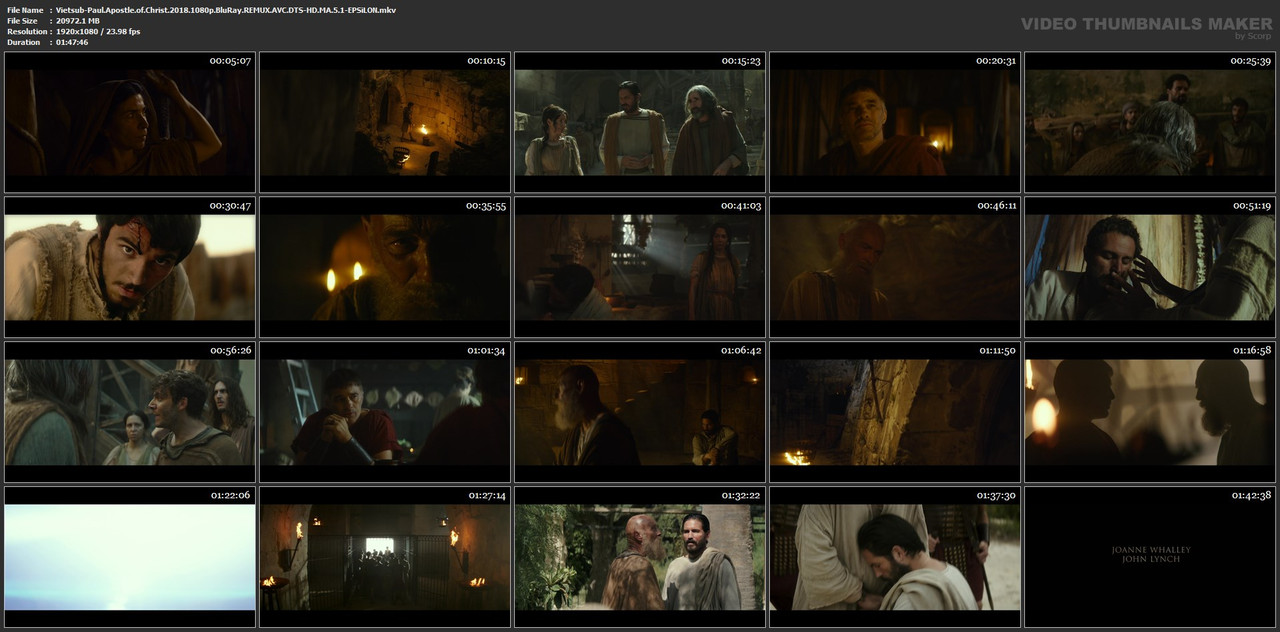This screenshot has height=632, width=1280.
Task: Select the silhouette frame at 01:16:58
Action: 1150,412
